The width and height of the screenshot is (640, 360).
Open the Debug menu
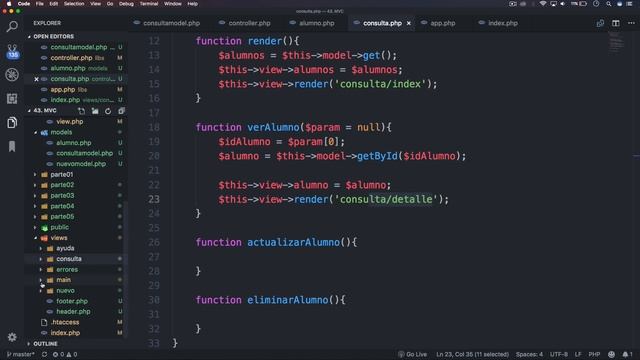(x=126, y=4)
